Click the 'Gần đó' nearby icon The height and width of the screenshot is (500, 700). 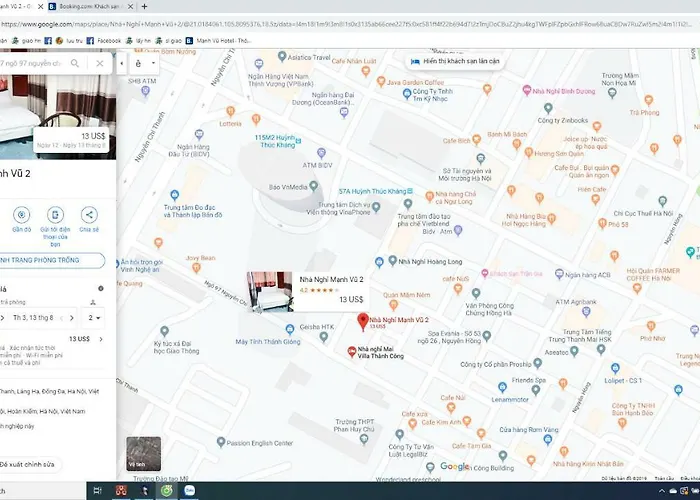point(21,215)
